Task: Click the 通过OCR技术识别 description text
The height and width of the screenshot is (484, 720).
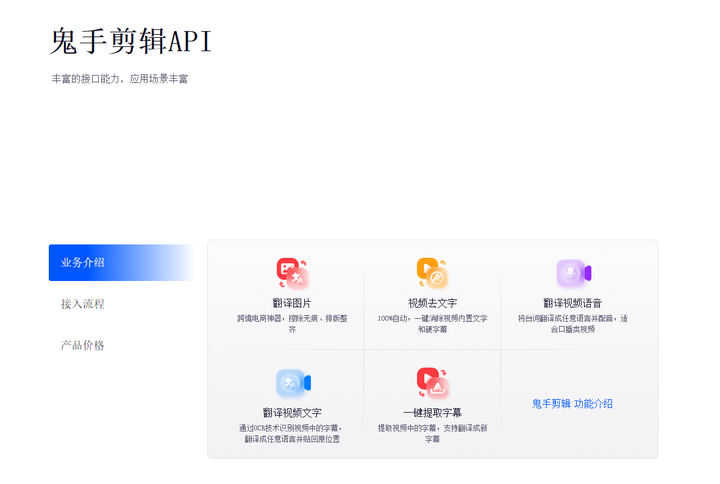Action: (290, 433)
